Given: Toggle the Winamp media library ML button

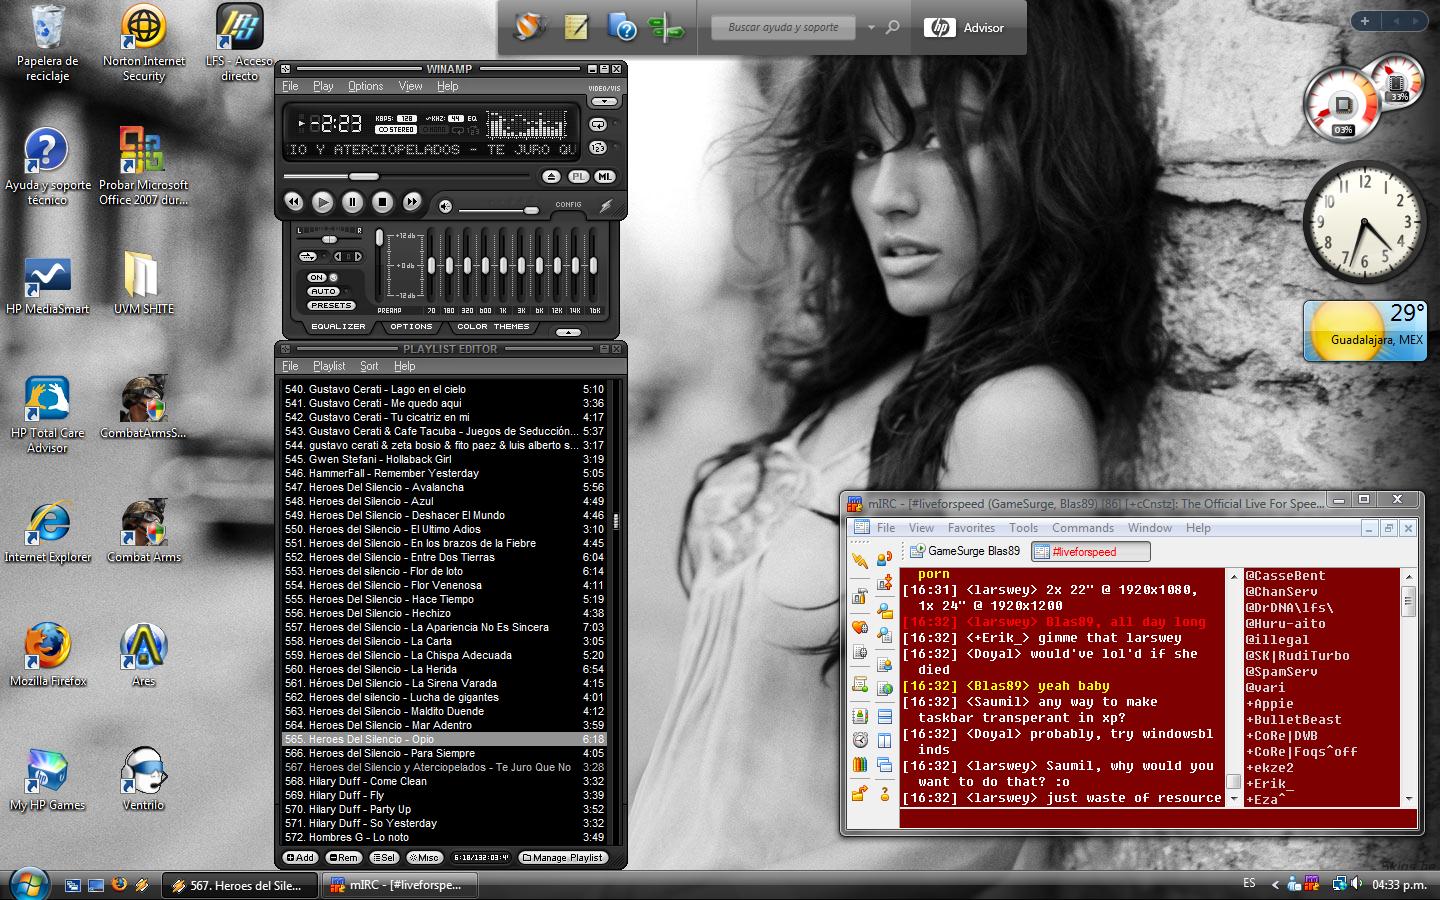Looking at the screenshot, I should [604, 176].
